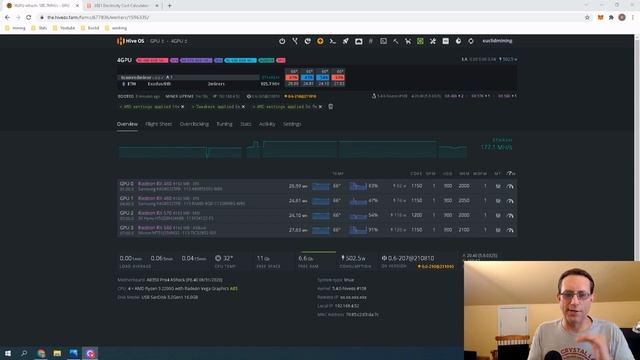Screen dimensions: 640x360
Task: Click the power icon in Hive OS toolbar
Action: tap(282, 41)
